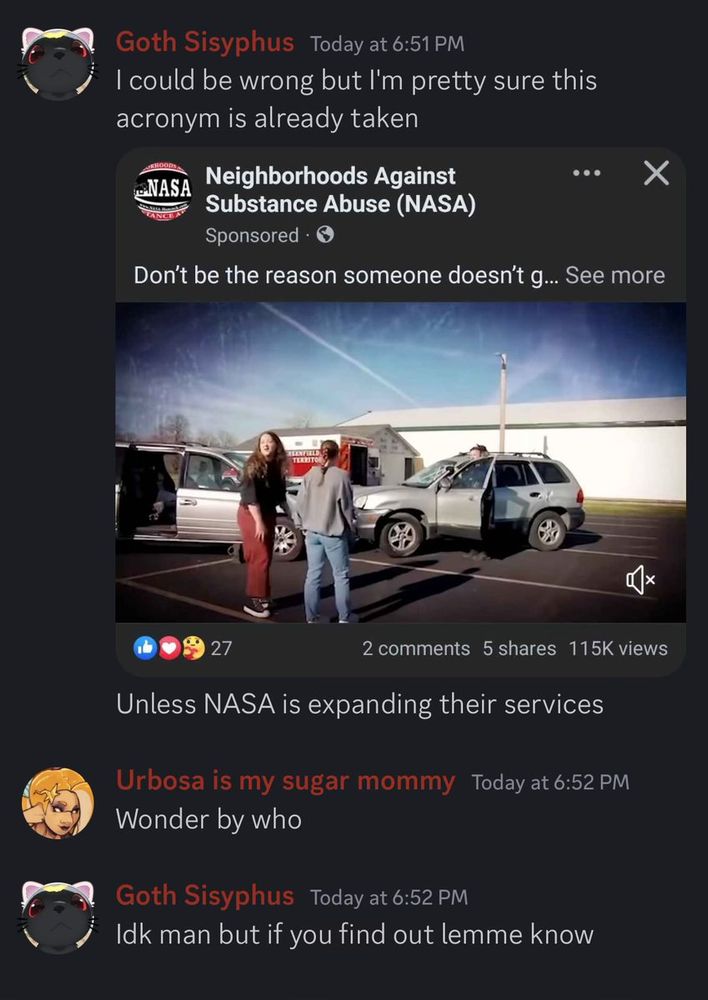Click the Goth Sisyphus username at 6:51 PM
This screenshot has height=1000, width=708.
pyautogui.click(x=205, y=43)
